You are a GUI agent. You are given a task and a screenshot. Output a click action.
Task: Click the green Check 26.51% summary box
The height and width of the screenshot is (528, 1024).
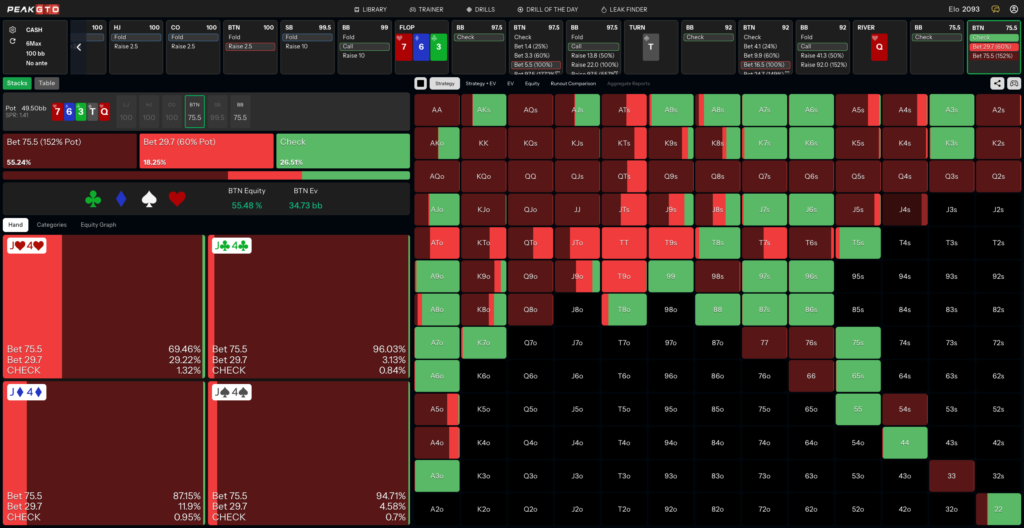[x=343, y=151]
